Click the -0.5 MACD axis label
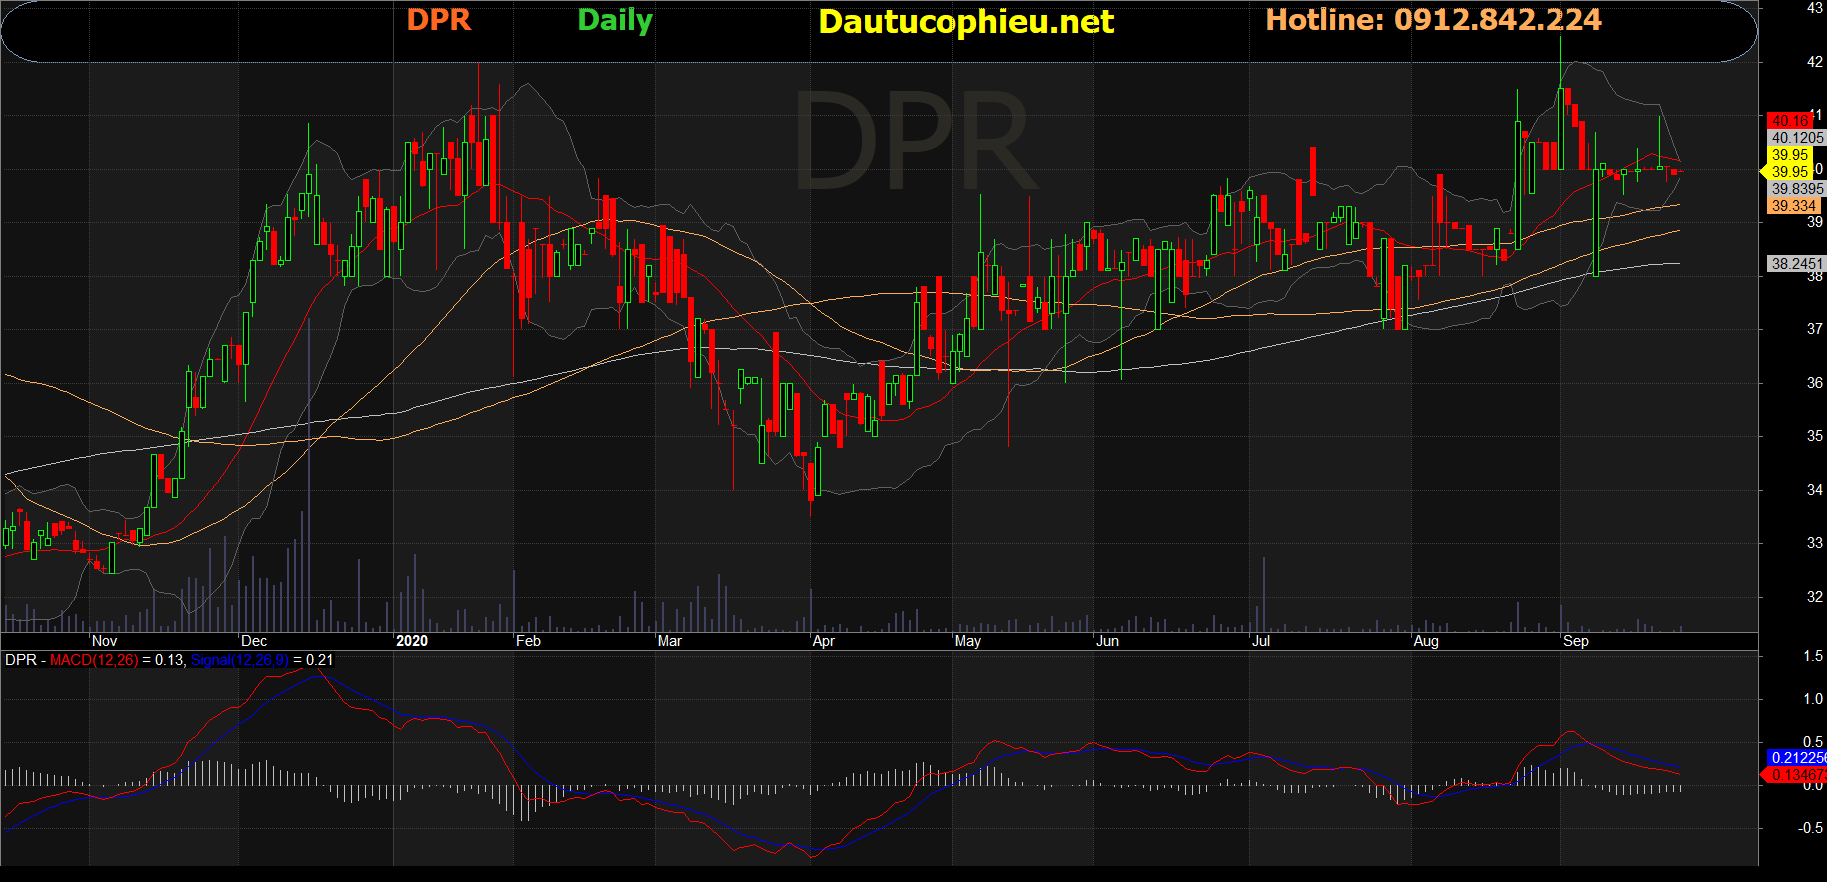Image resolution: width=1827 pixels, height=882 pixels. pos(1811,828)
